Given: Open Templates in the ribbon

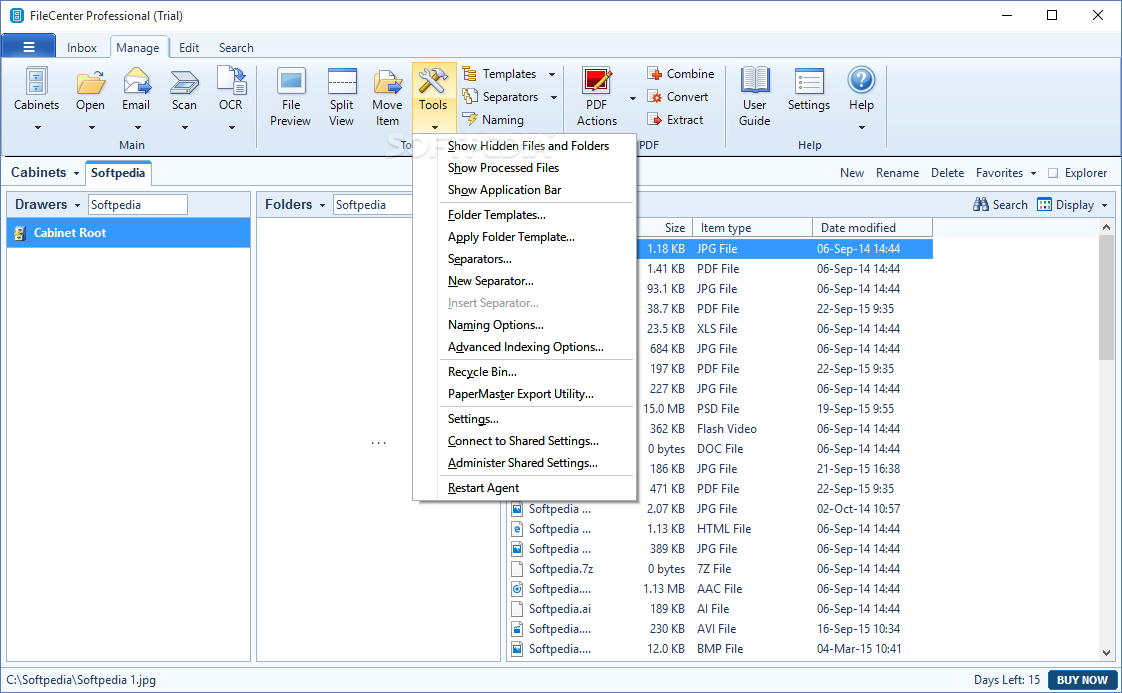Looking at the screenshot, I should click(500, 74).
